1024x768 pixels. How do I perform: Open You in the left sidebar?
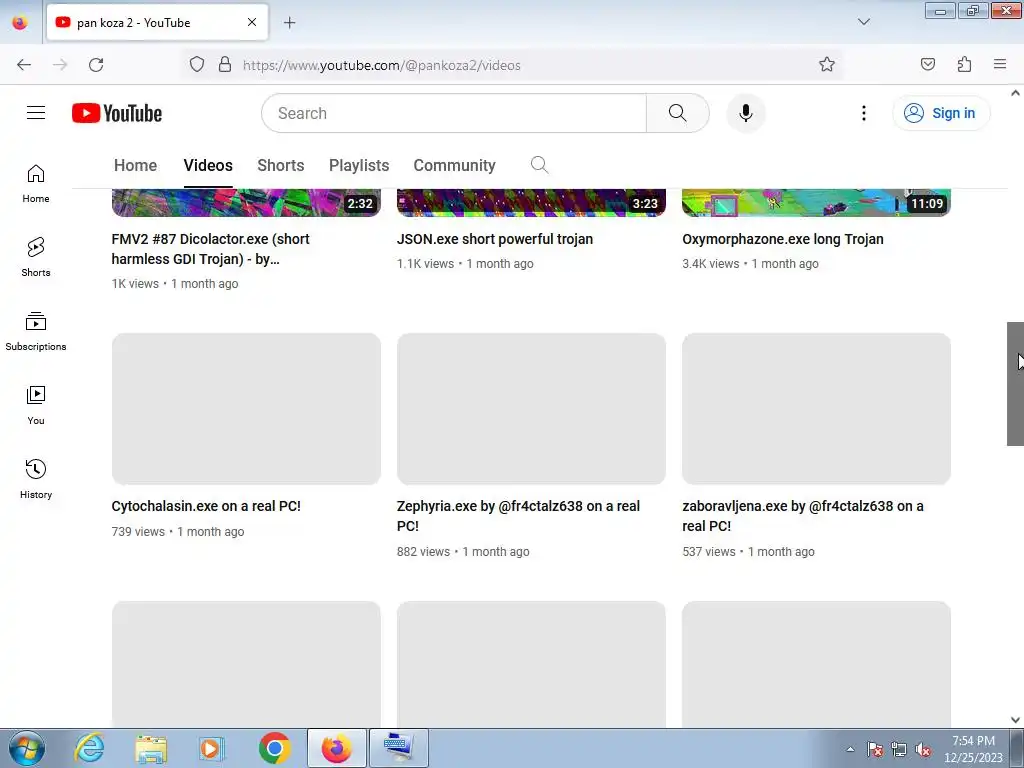coord(36,406)
